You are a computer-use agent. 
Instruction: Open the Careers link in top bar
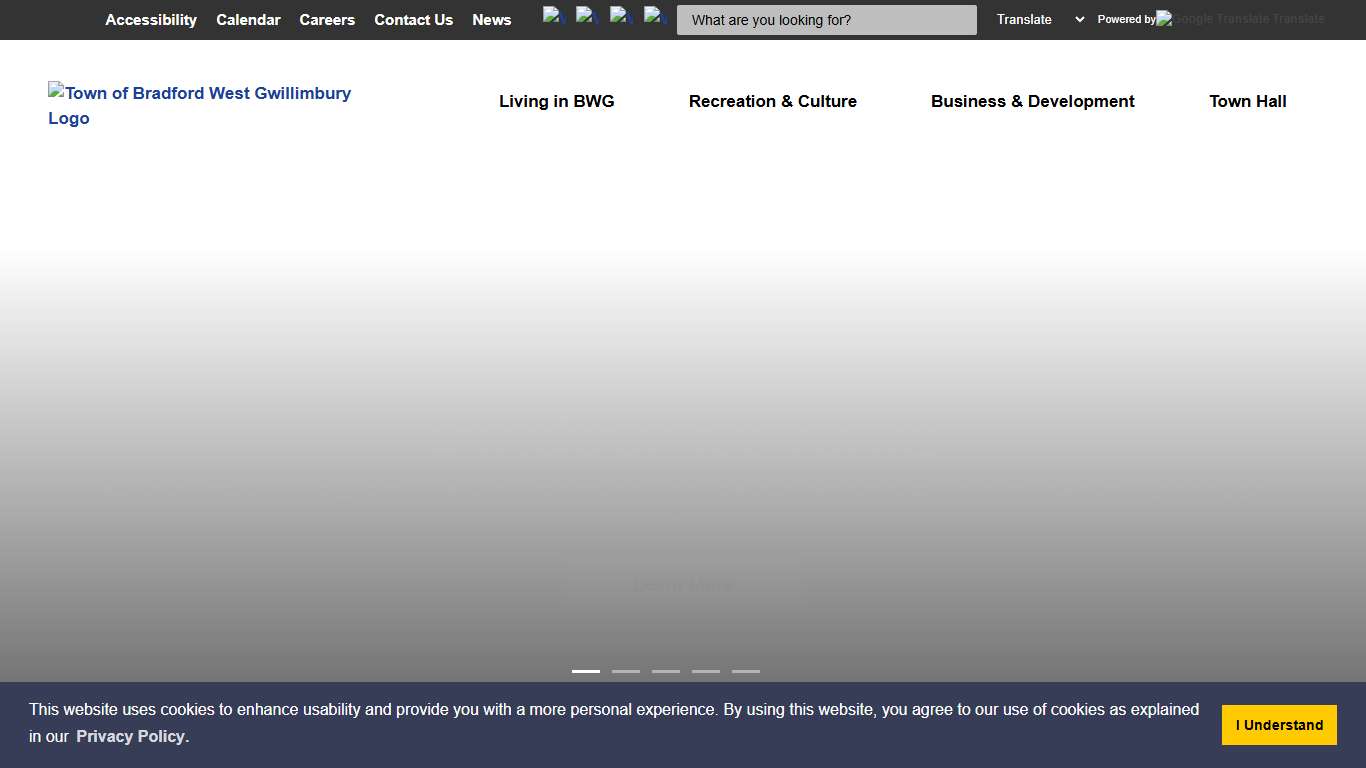(327, 20)
